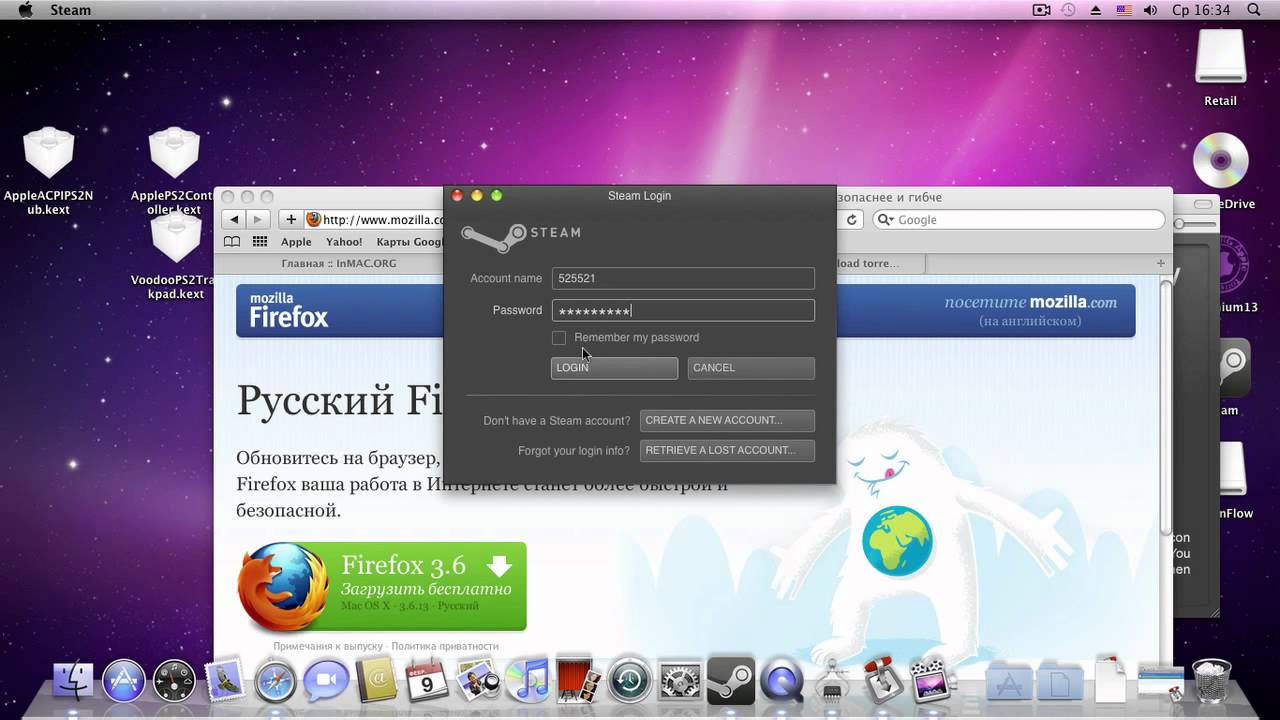Enable Remember my password checkbox
1280x720 pixels.
click(559, 338)
